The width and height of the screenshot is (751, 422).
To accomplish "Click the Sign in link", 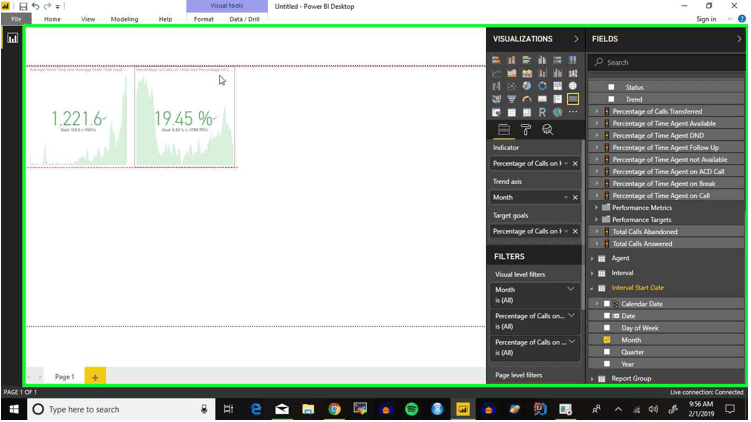I will [x=706, y=19].
